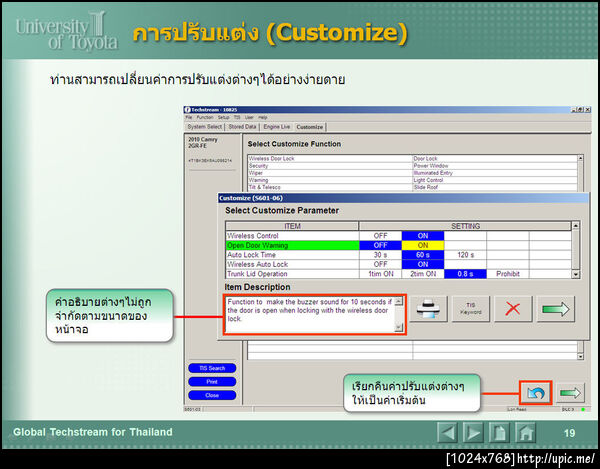
Task: Open the Function menu
Action: (x=205, y=117)
